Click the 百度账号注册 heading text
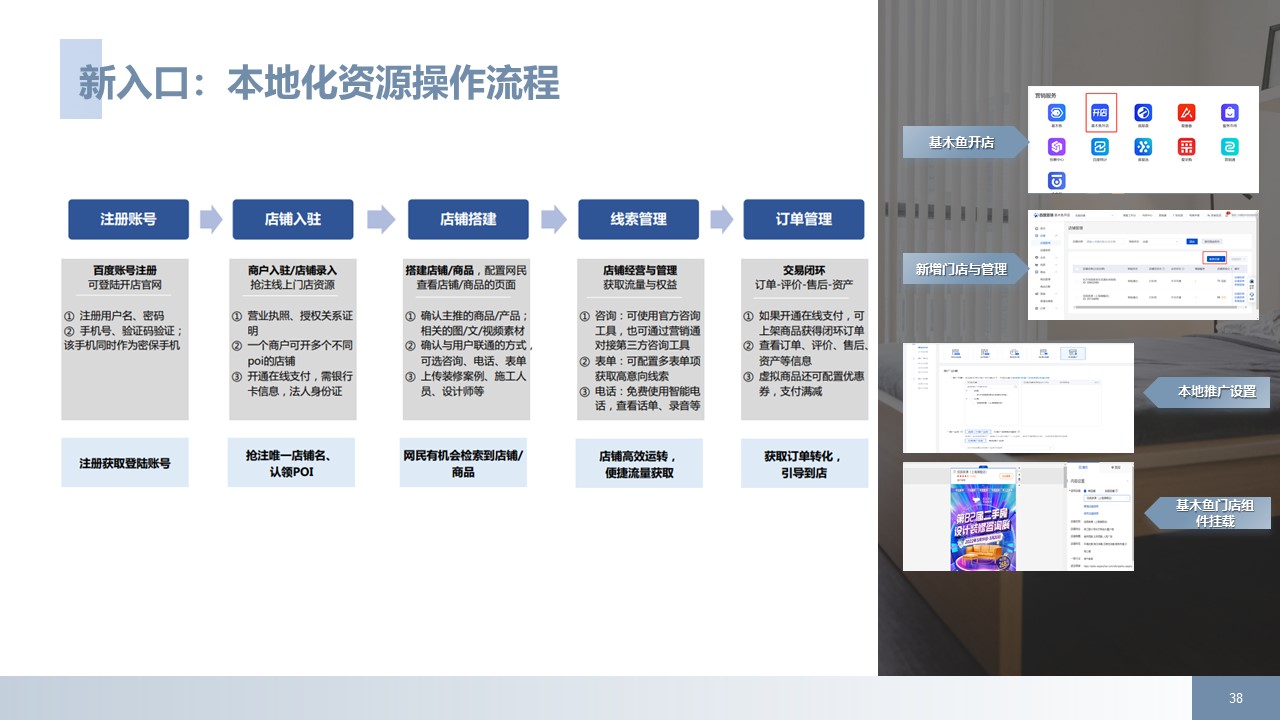This screenshot has width=1280, height=720. pos(125,270)
